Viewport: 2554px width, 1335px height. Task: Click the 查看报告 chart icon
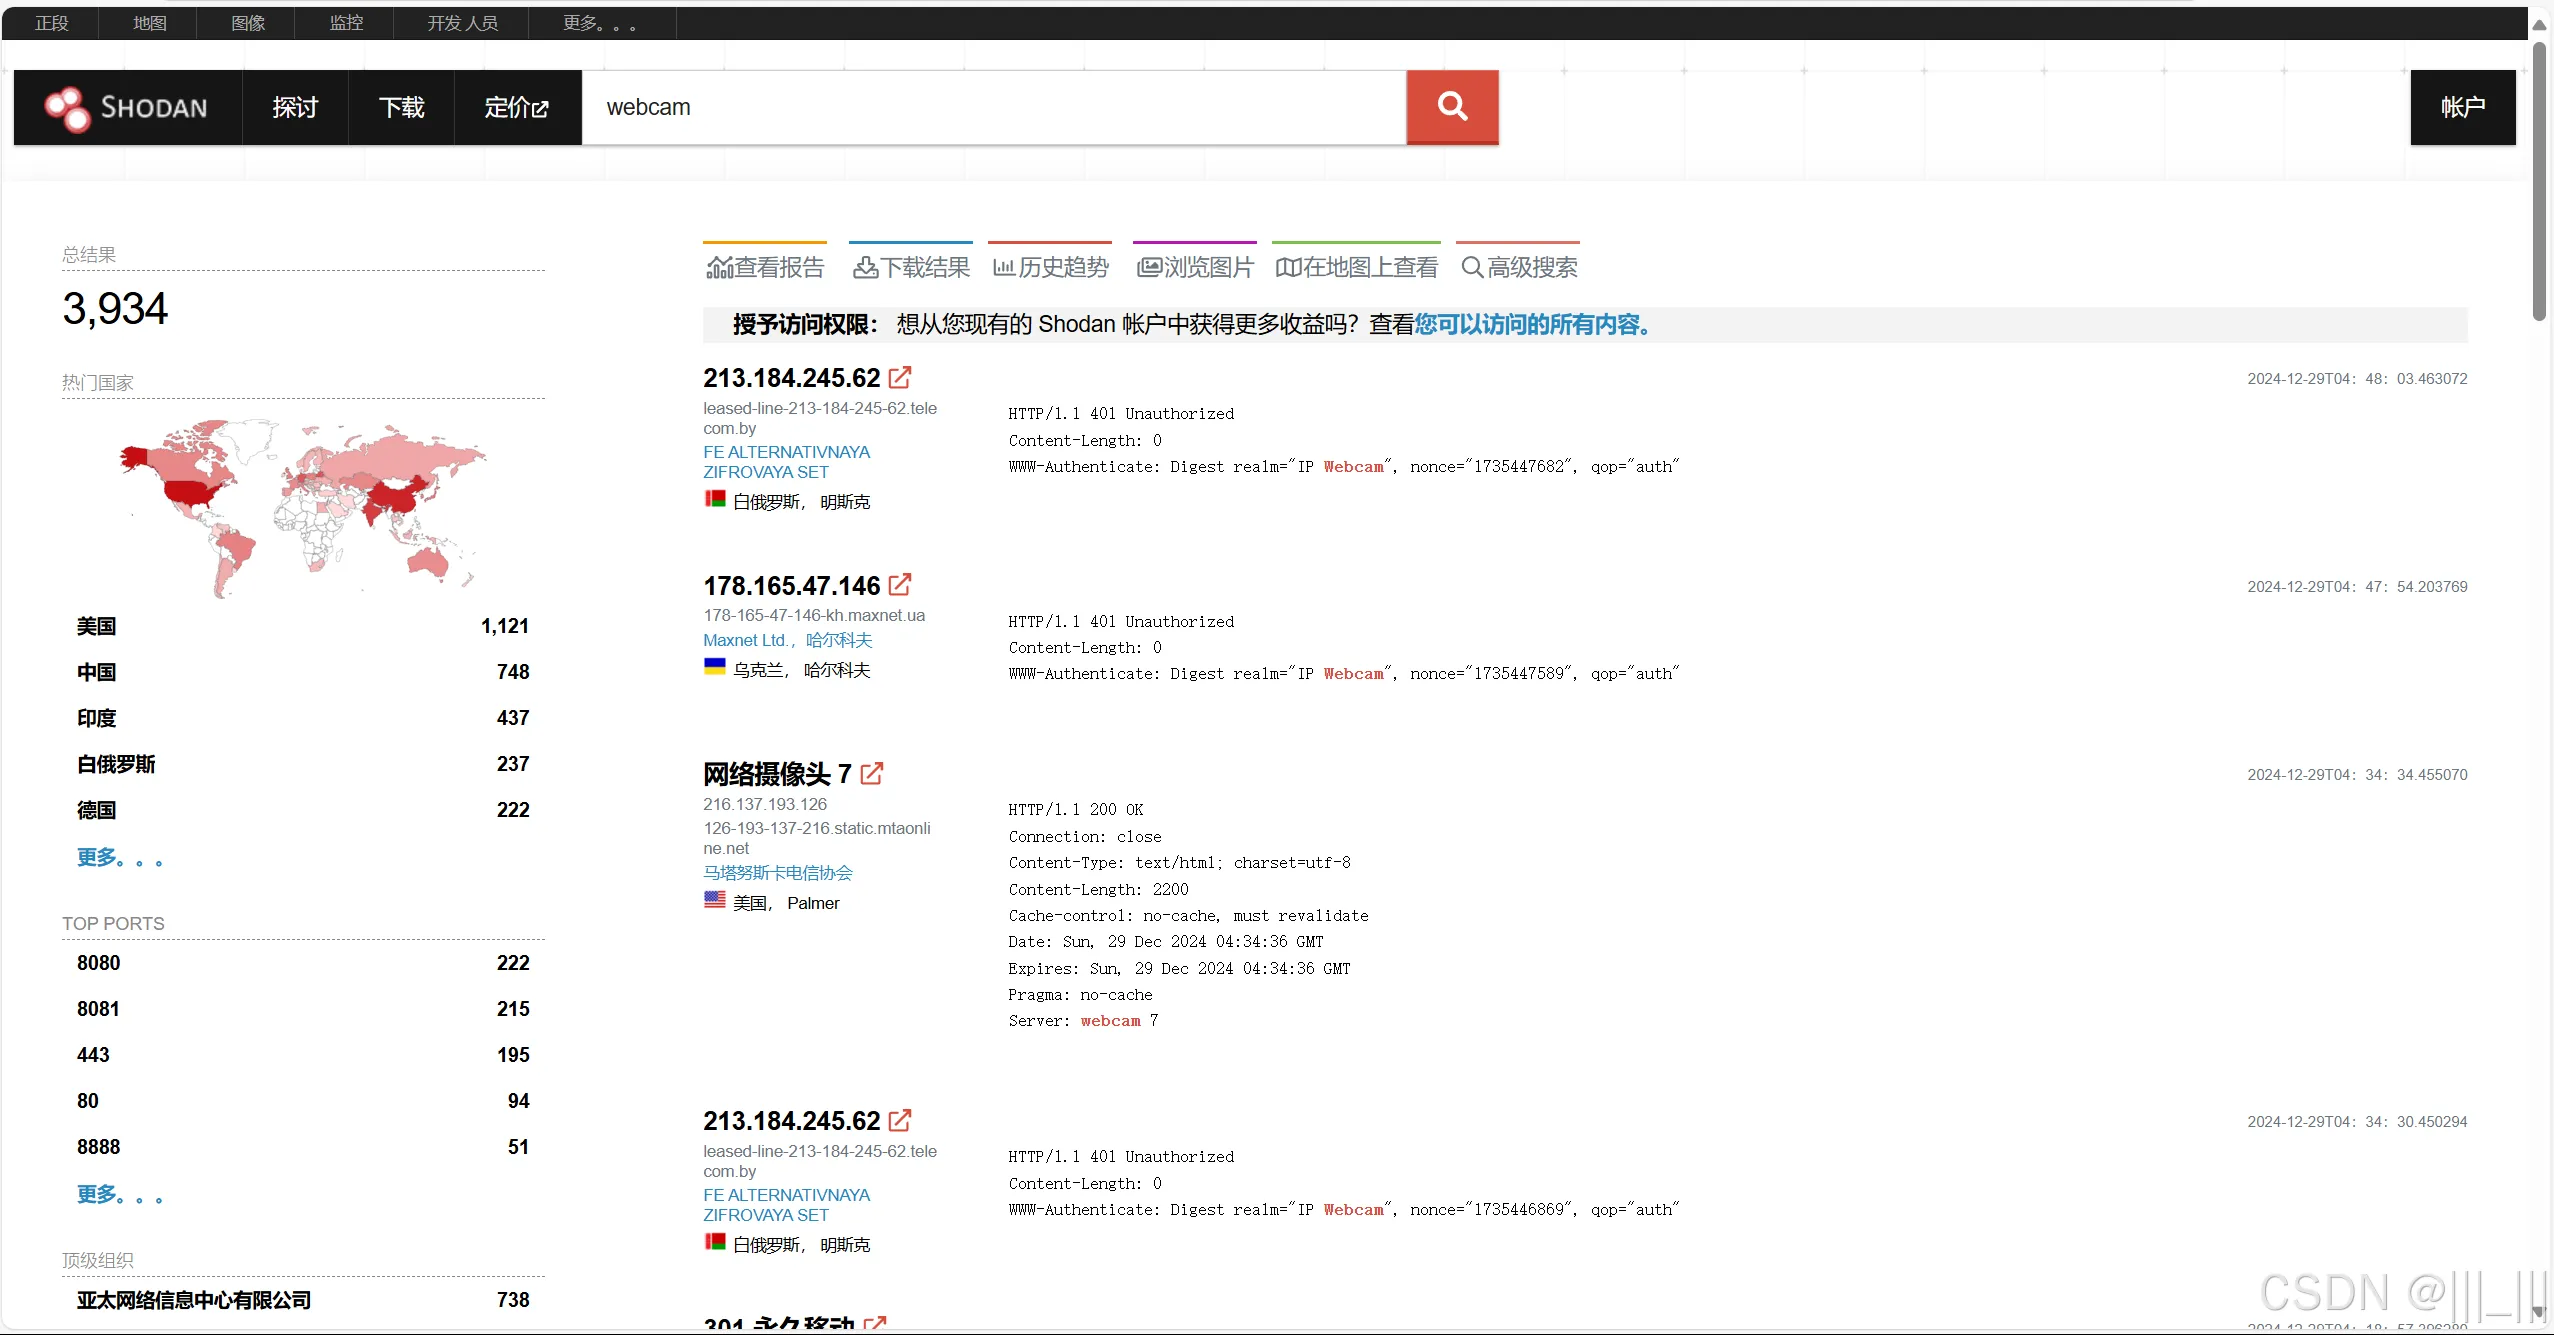719,268
